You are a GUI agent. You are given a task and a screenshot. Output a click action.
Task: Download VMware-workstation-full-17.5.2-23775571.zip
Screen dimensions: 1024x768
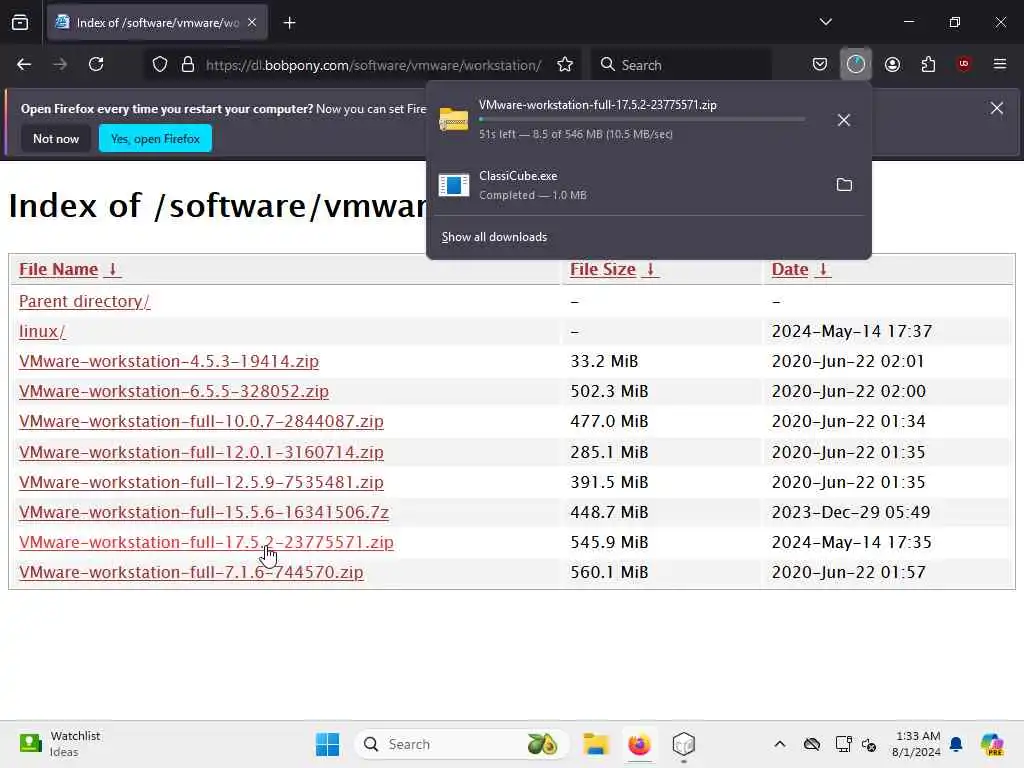pyautogui.click(x=206, y=542)
